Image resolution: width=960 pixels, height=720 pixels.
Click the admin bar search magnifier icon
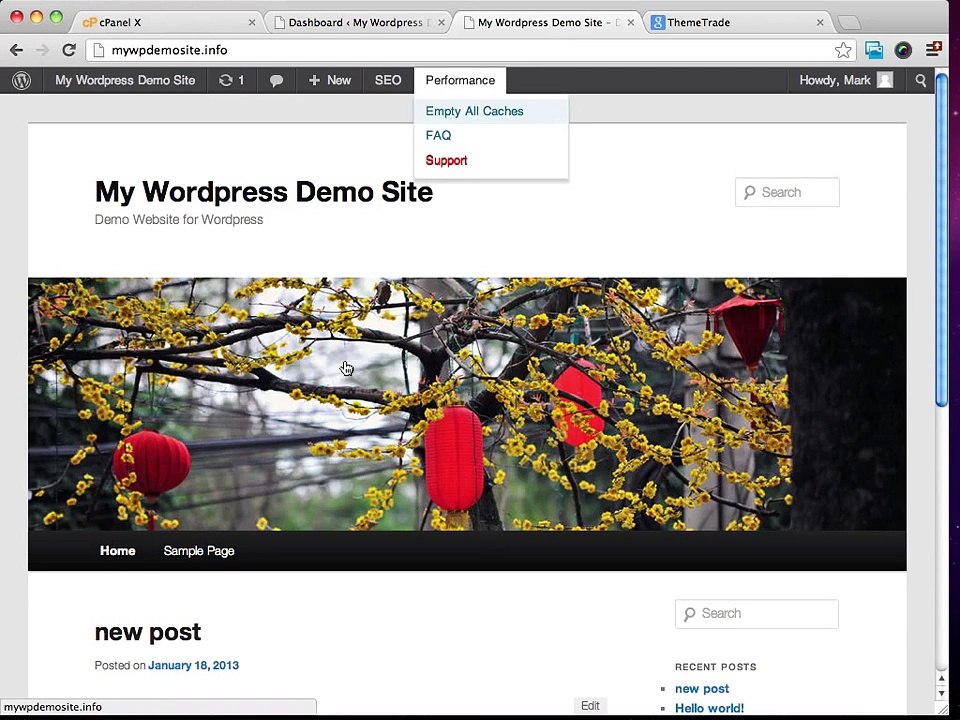coord(920,80)
